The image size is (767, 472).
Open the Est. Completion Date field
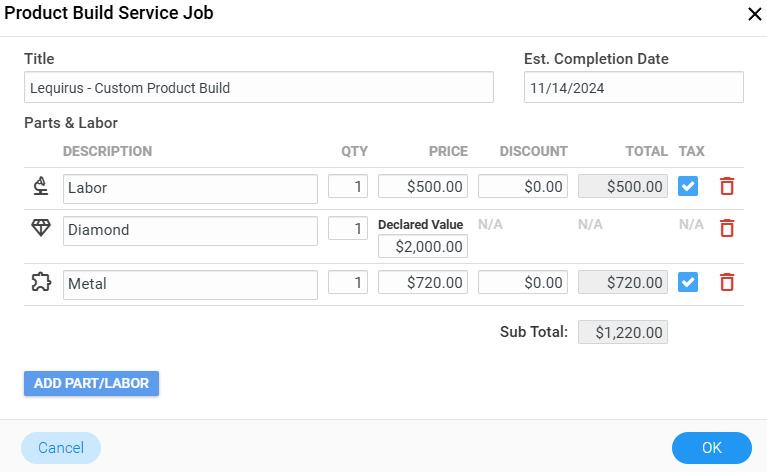coord(633,87)
